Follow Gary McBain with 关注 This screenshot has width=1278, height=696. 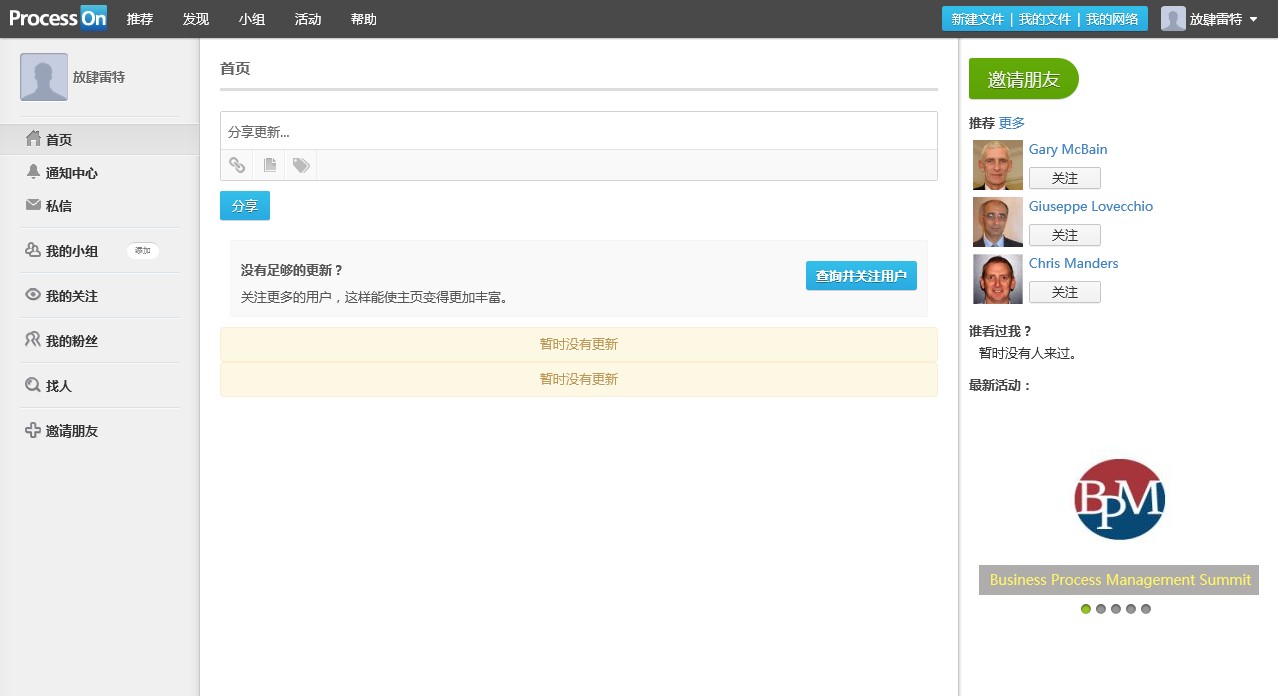click(x=1065, y=178)
